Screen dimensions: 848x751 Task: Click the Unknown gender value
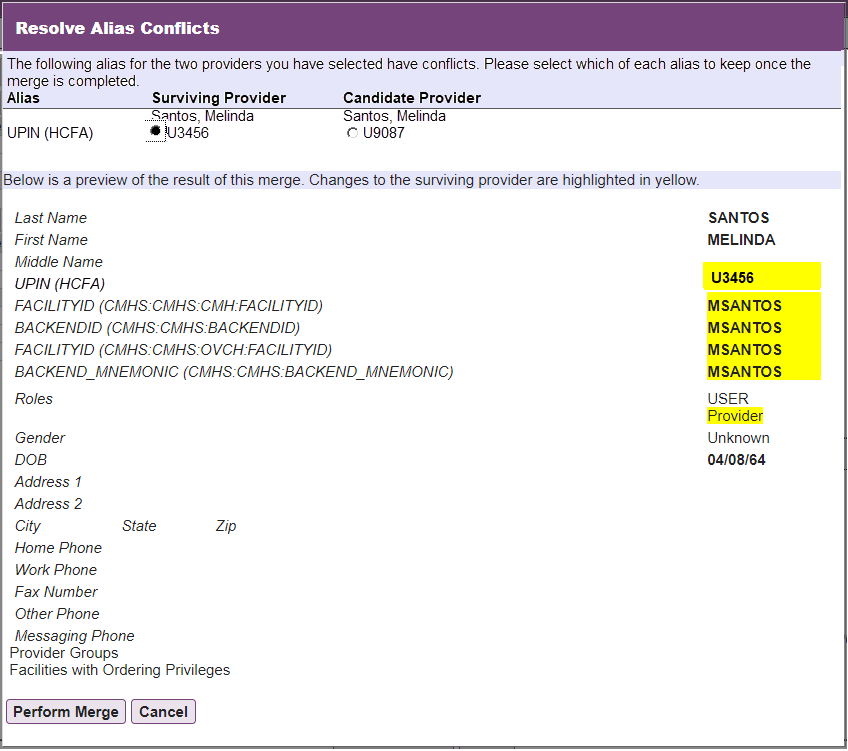point(738,438)
